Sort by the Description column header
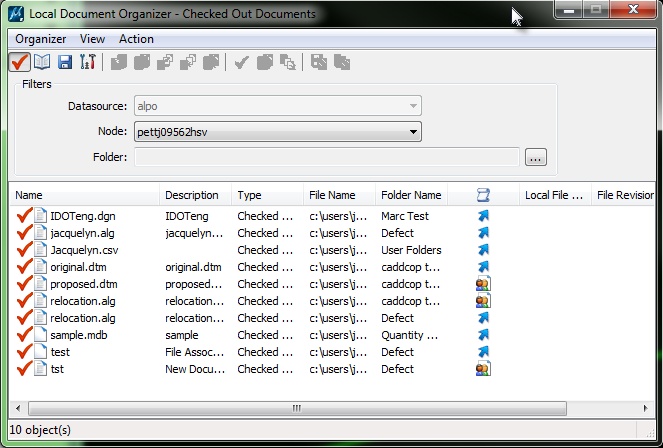This screenshot has width=663, height=448. [195, 195]
